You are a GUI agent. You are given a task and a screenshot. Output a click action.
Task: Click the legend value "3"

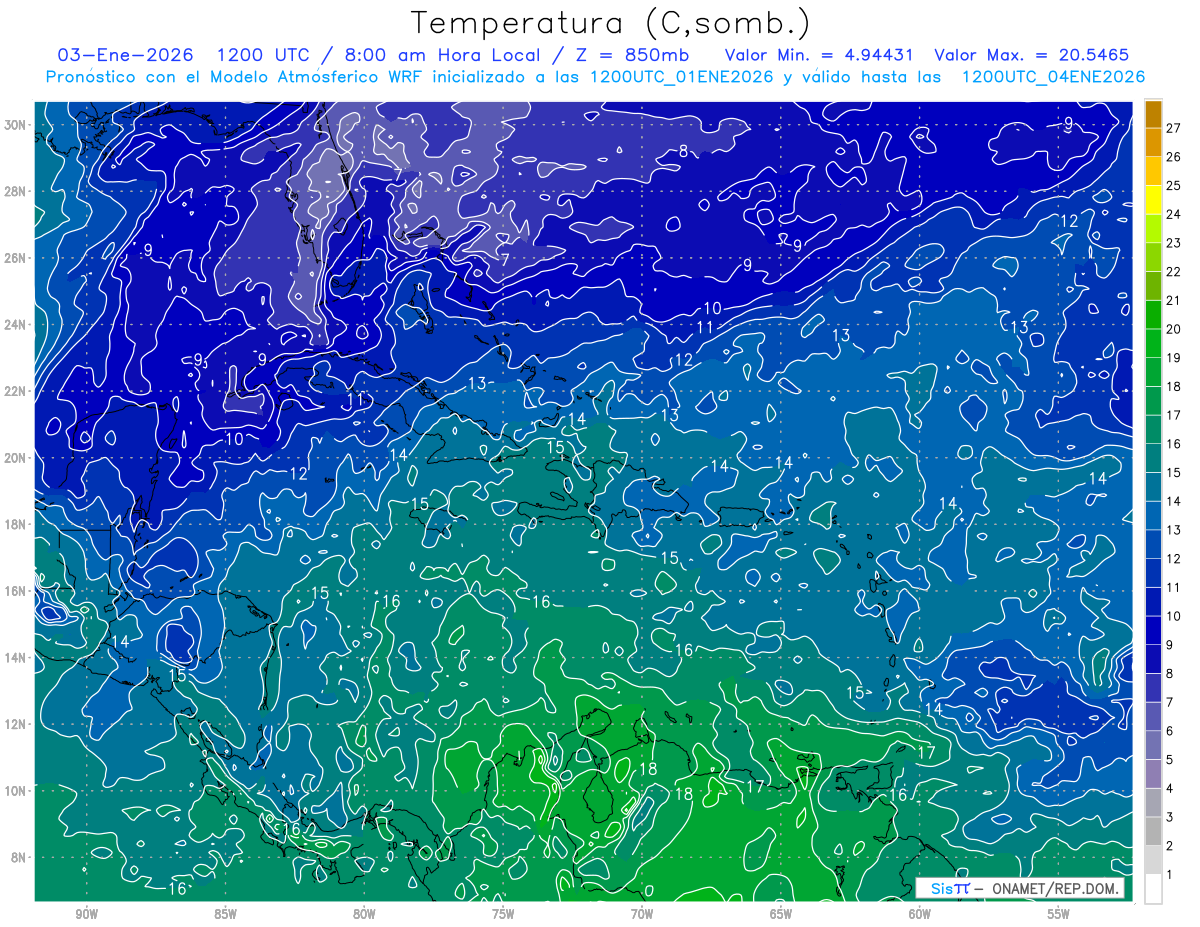[1169, 818]
